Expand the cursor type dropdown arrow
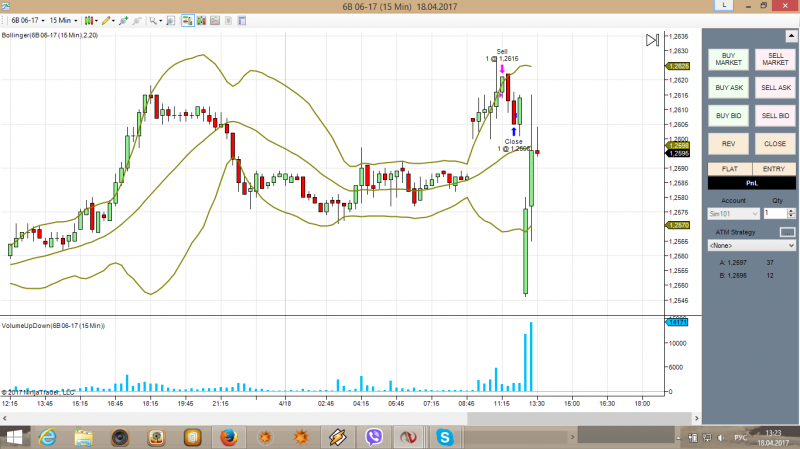Screen dimensions: 800x449 tap(160, 21)
